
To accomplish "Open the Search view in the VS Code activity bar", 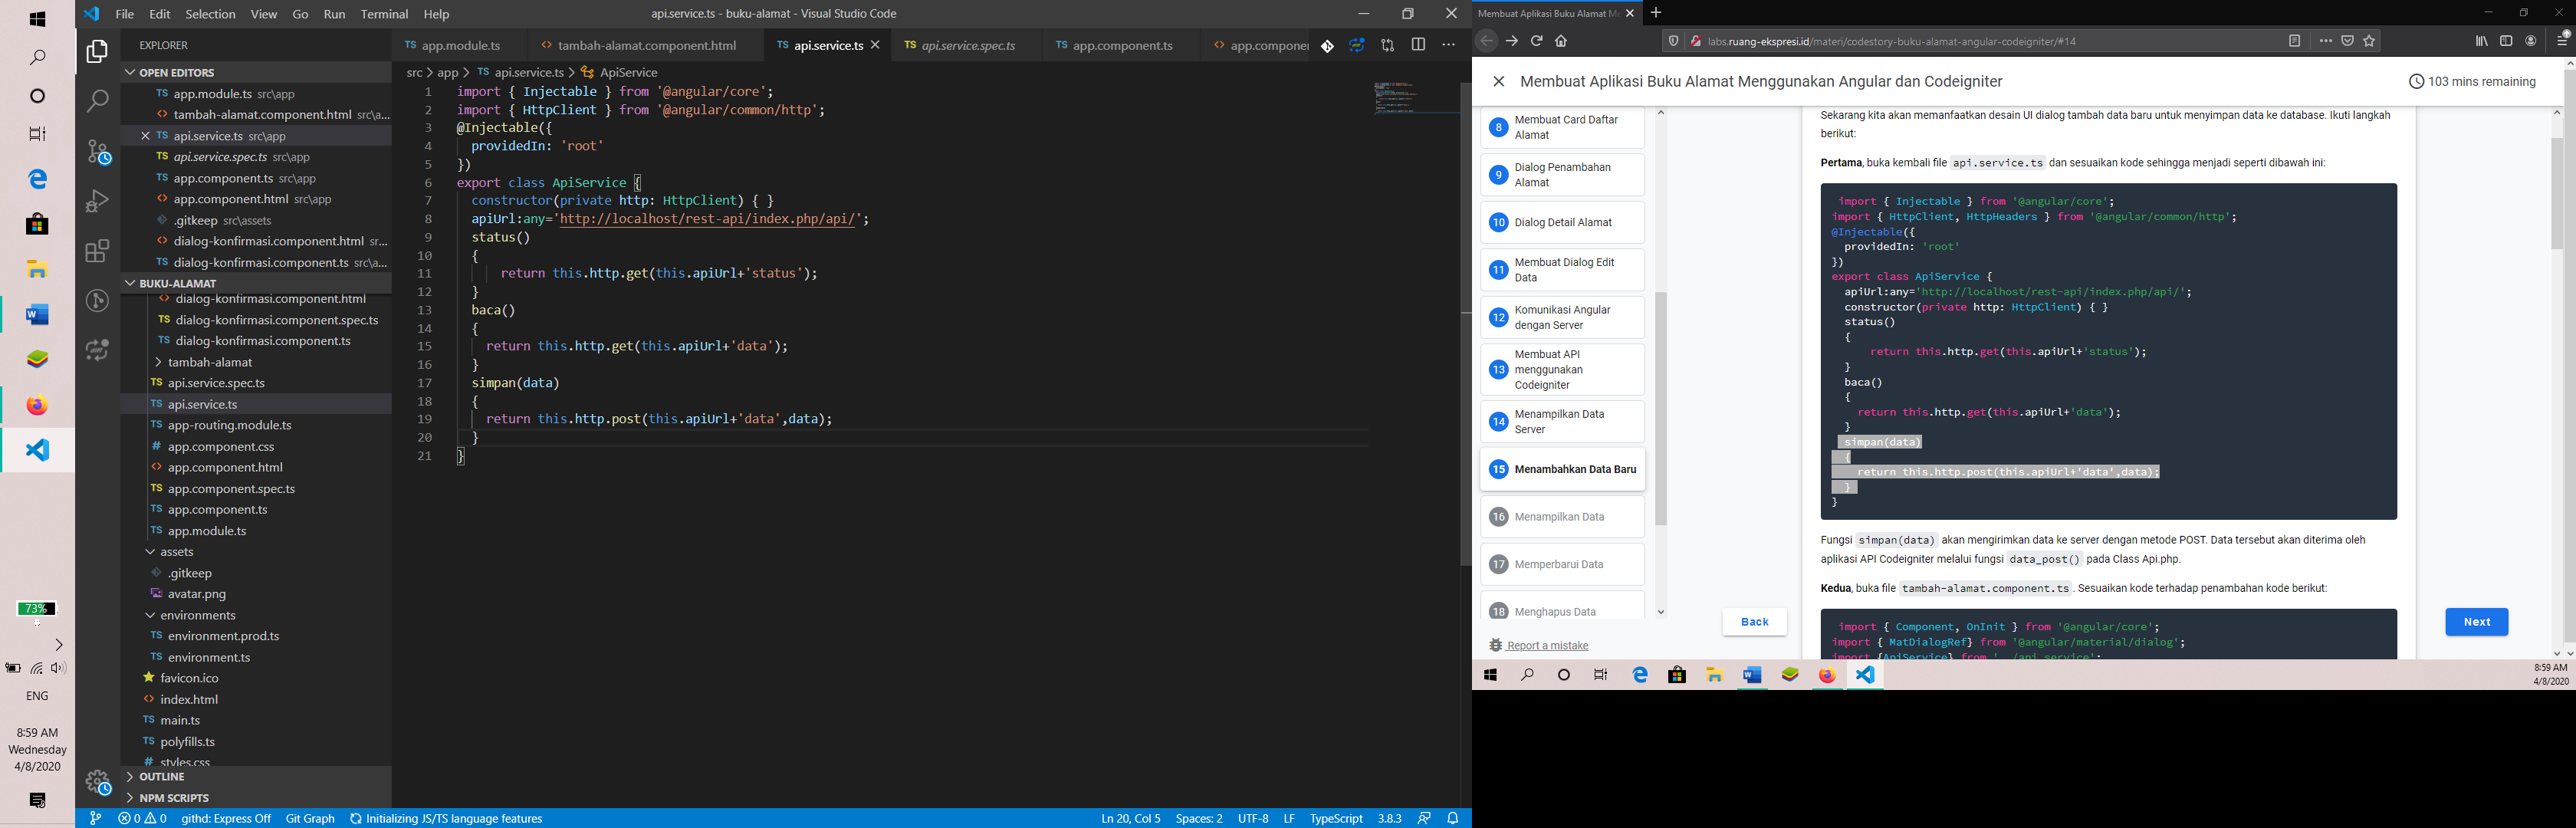I will 97,100.
